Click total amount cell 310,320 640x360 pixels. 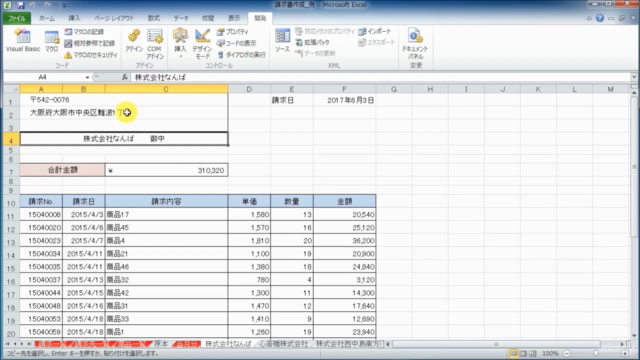pyautogui.click(x=167, y=170)
